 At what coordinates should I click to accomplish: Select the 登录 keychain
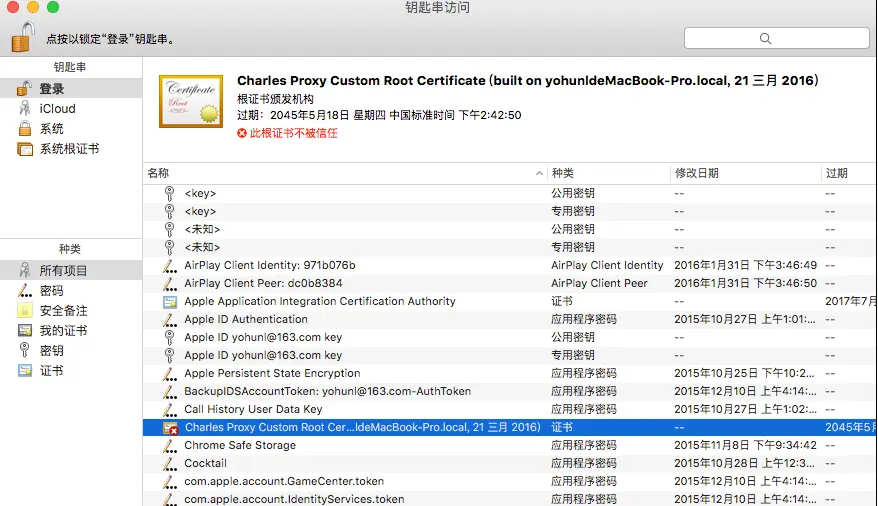pyautogui.click(x=71, y=88)
